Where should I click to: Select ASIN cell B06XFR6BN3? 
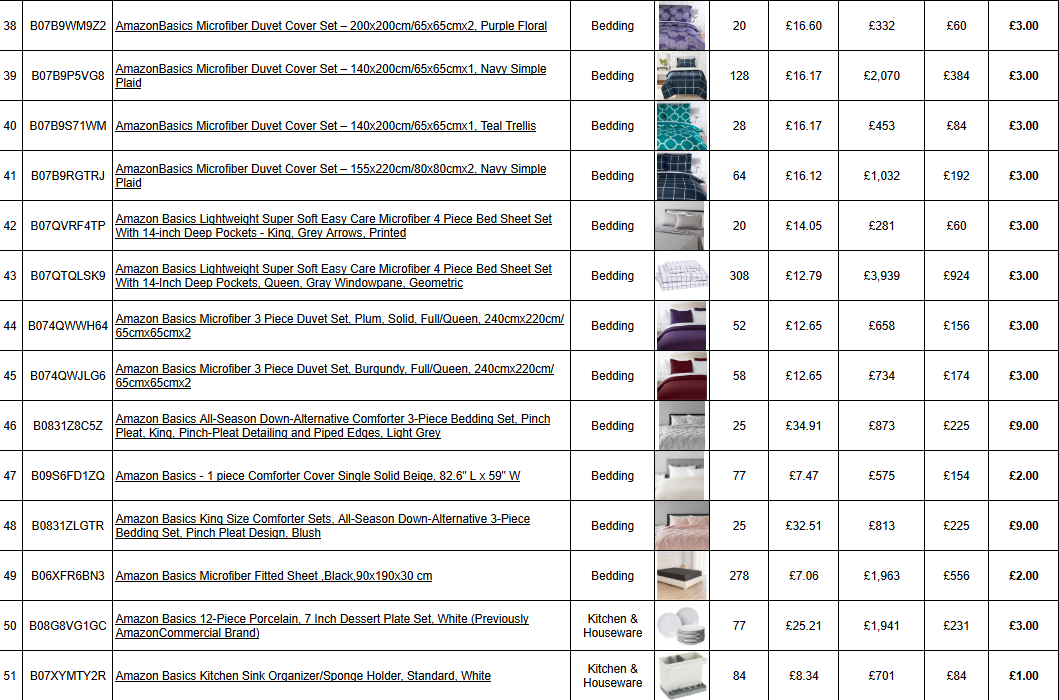(68, 576)
